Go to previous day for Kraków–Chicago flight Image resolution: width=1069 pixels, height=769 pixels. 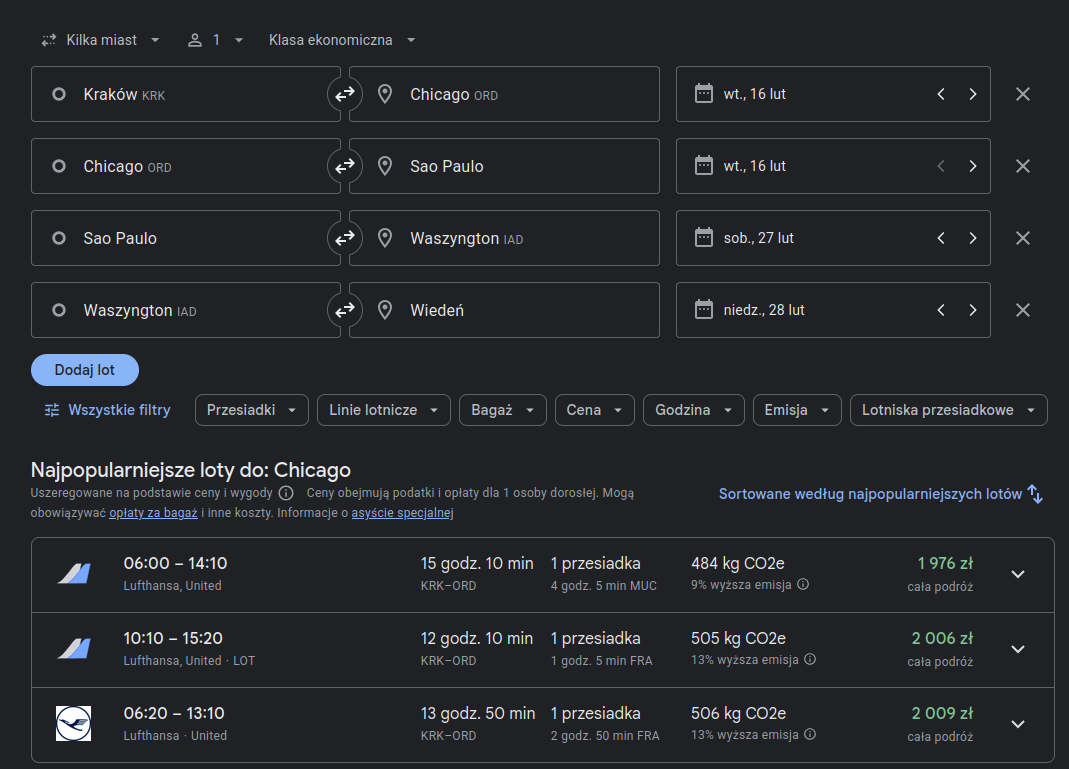point(941,94)
